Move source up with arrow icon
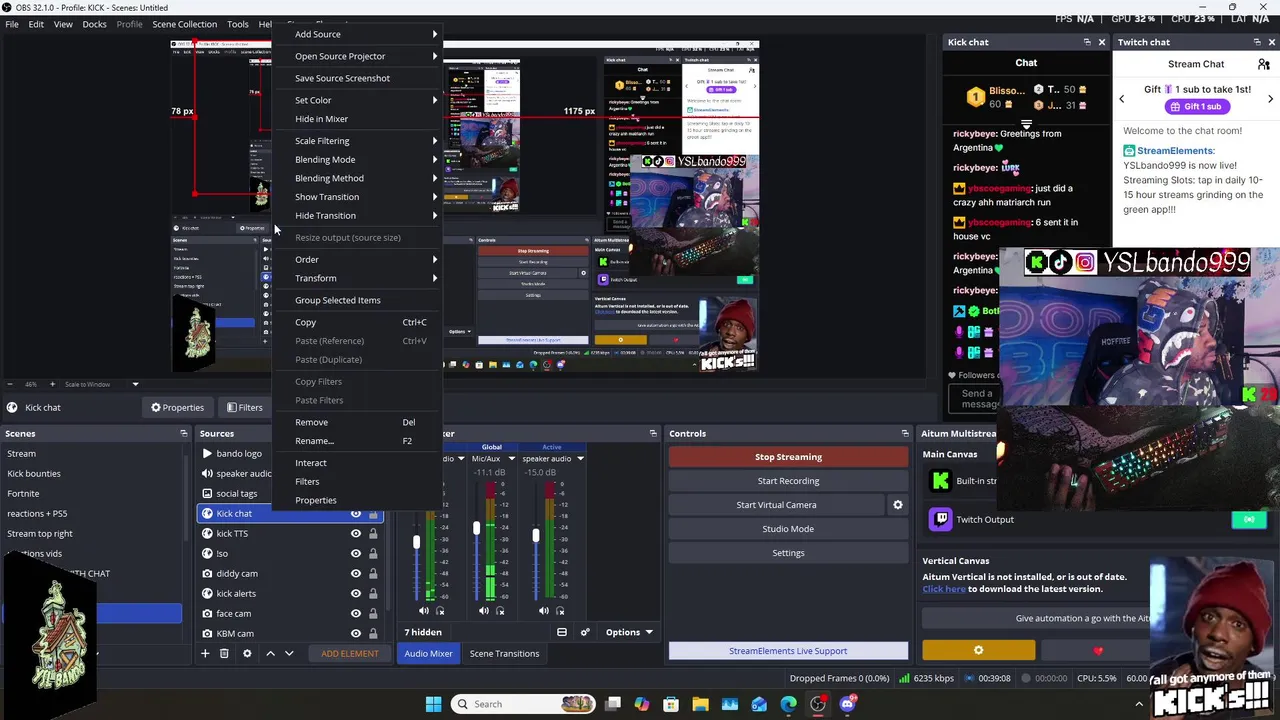 pos(270,653)
